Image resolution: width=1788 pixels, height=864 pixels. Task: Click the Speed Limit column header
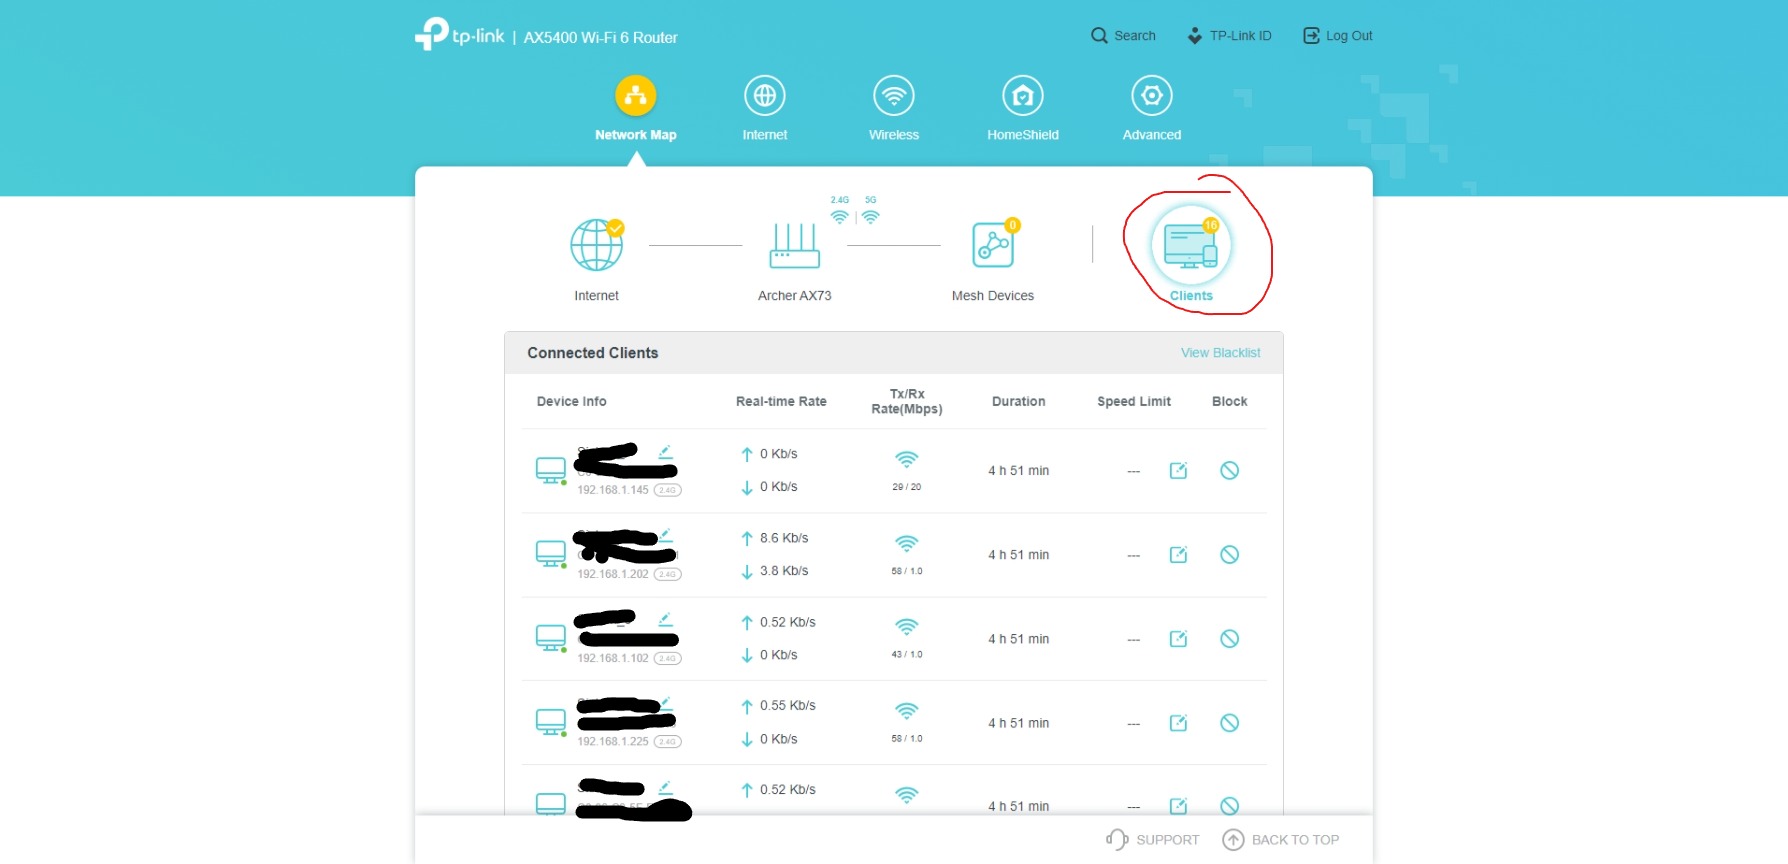tap(1134, 402)
